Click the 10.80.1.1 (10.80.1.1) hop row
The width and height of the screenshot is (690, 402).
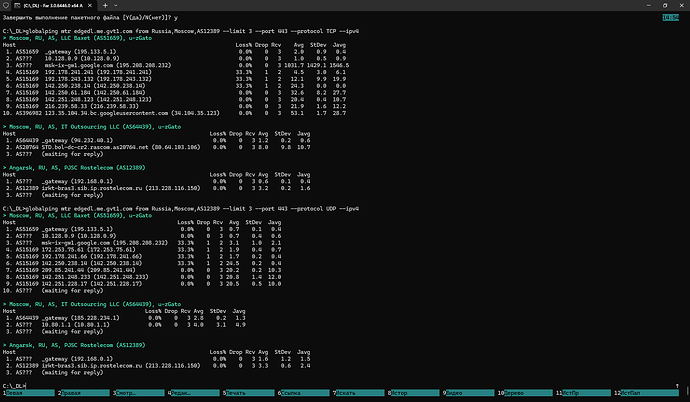pyautogui.click(x=125, y=325)
